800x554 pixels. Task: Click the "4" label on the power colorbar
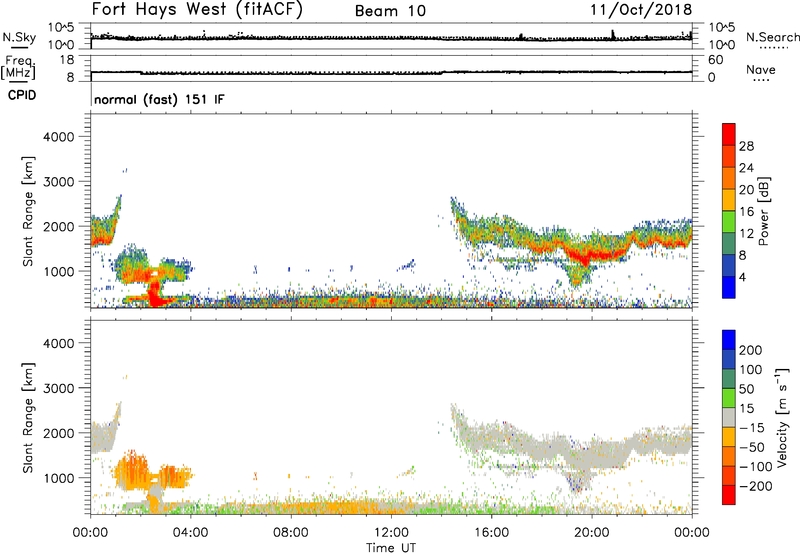[x=742, y=277]
